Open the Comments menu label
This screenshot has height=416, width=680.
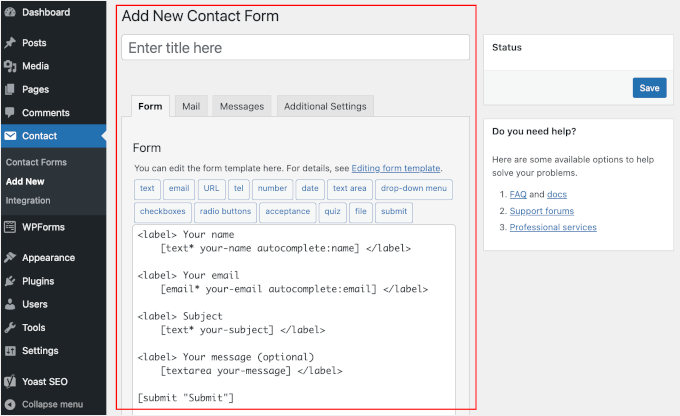(x=46, y=113)
